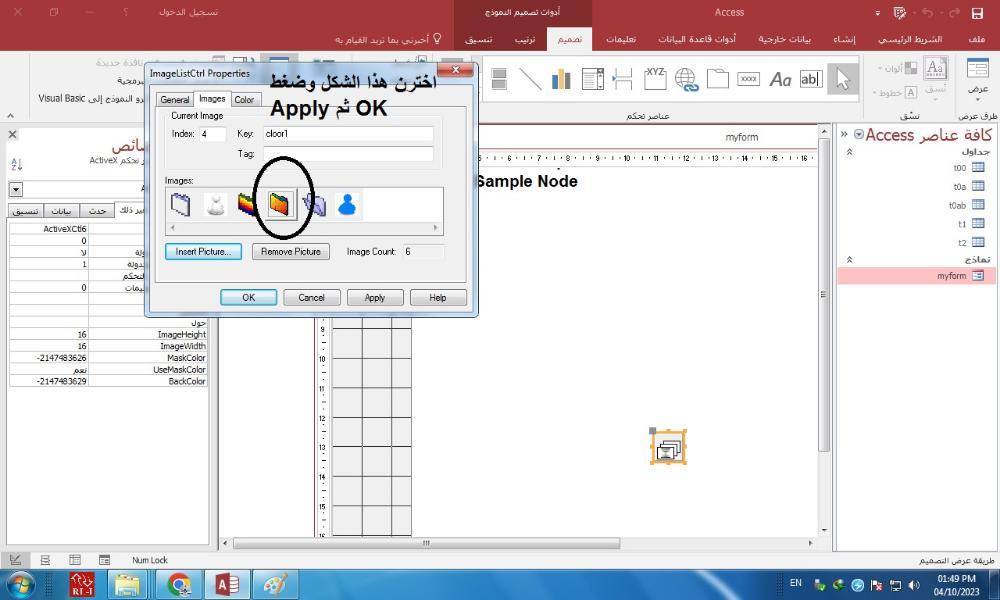The image size is (1000, 600).
Task: Choose the label (Aa) control
Action: pyautogui.click(x=780, y=80)
